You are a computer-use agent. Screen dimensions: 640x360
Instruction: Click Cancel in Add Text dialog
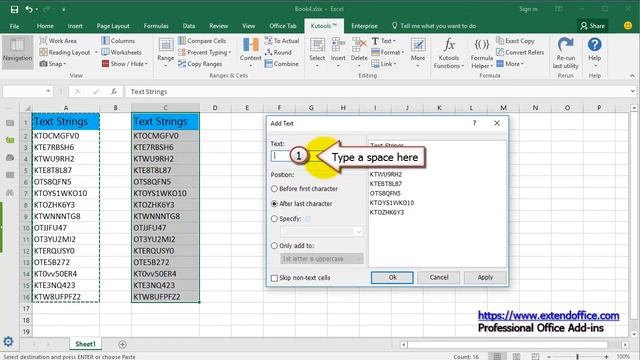tap(439, 278)
